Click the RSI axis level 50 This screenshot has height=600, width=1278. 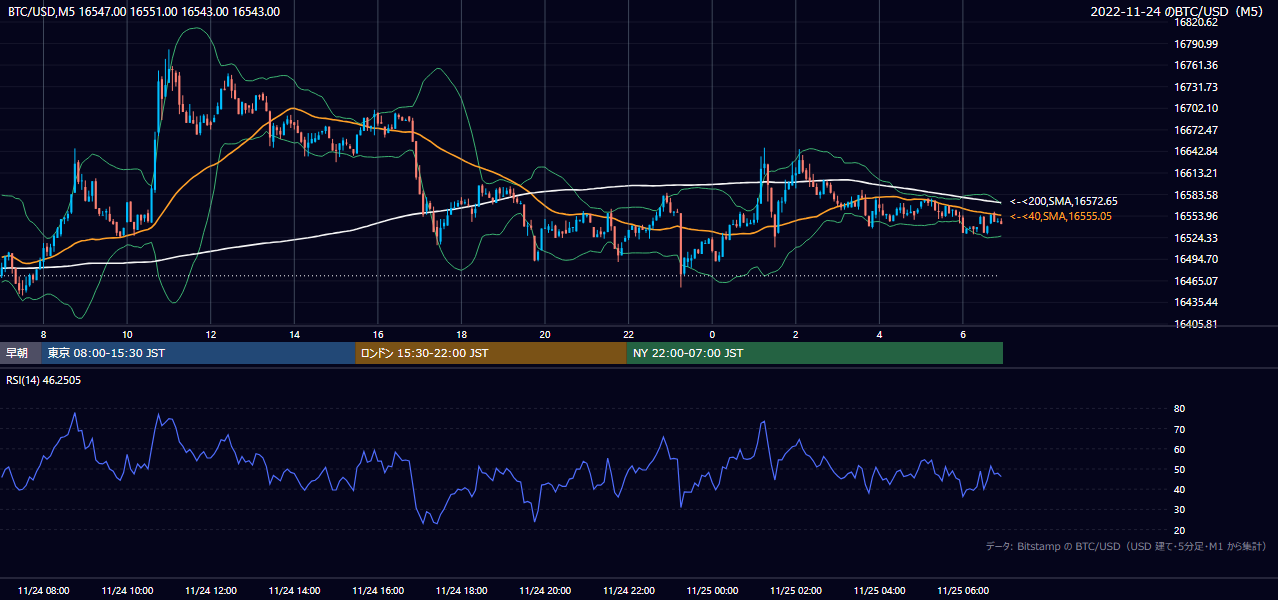[x=1179, y=470]
